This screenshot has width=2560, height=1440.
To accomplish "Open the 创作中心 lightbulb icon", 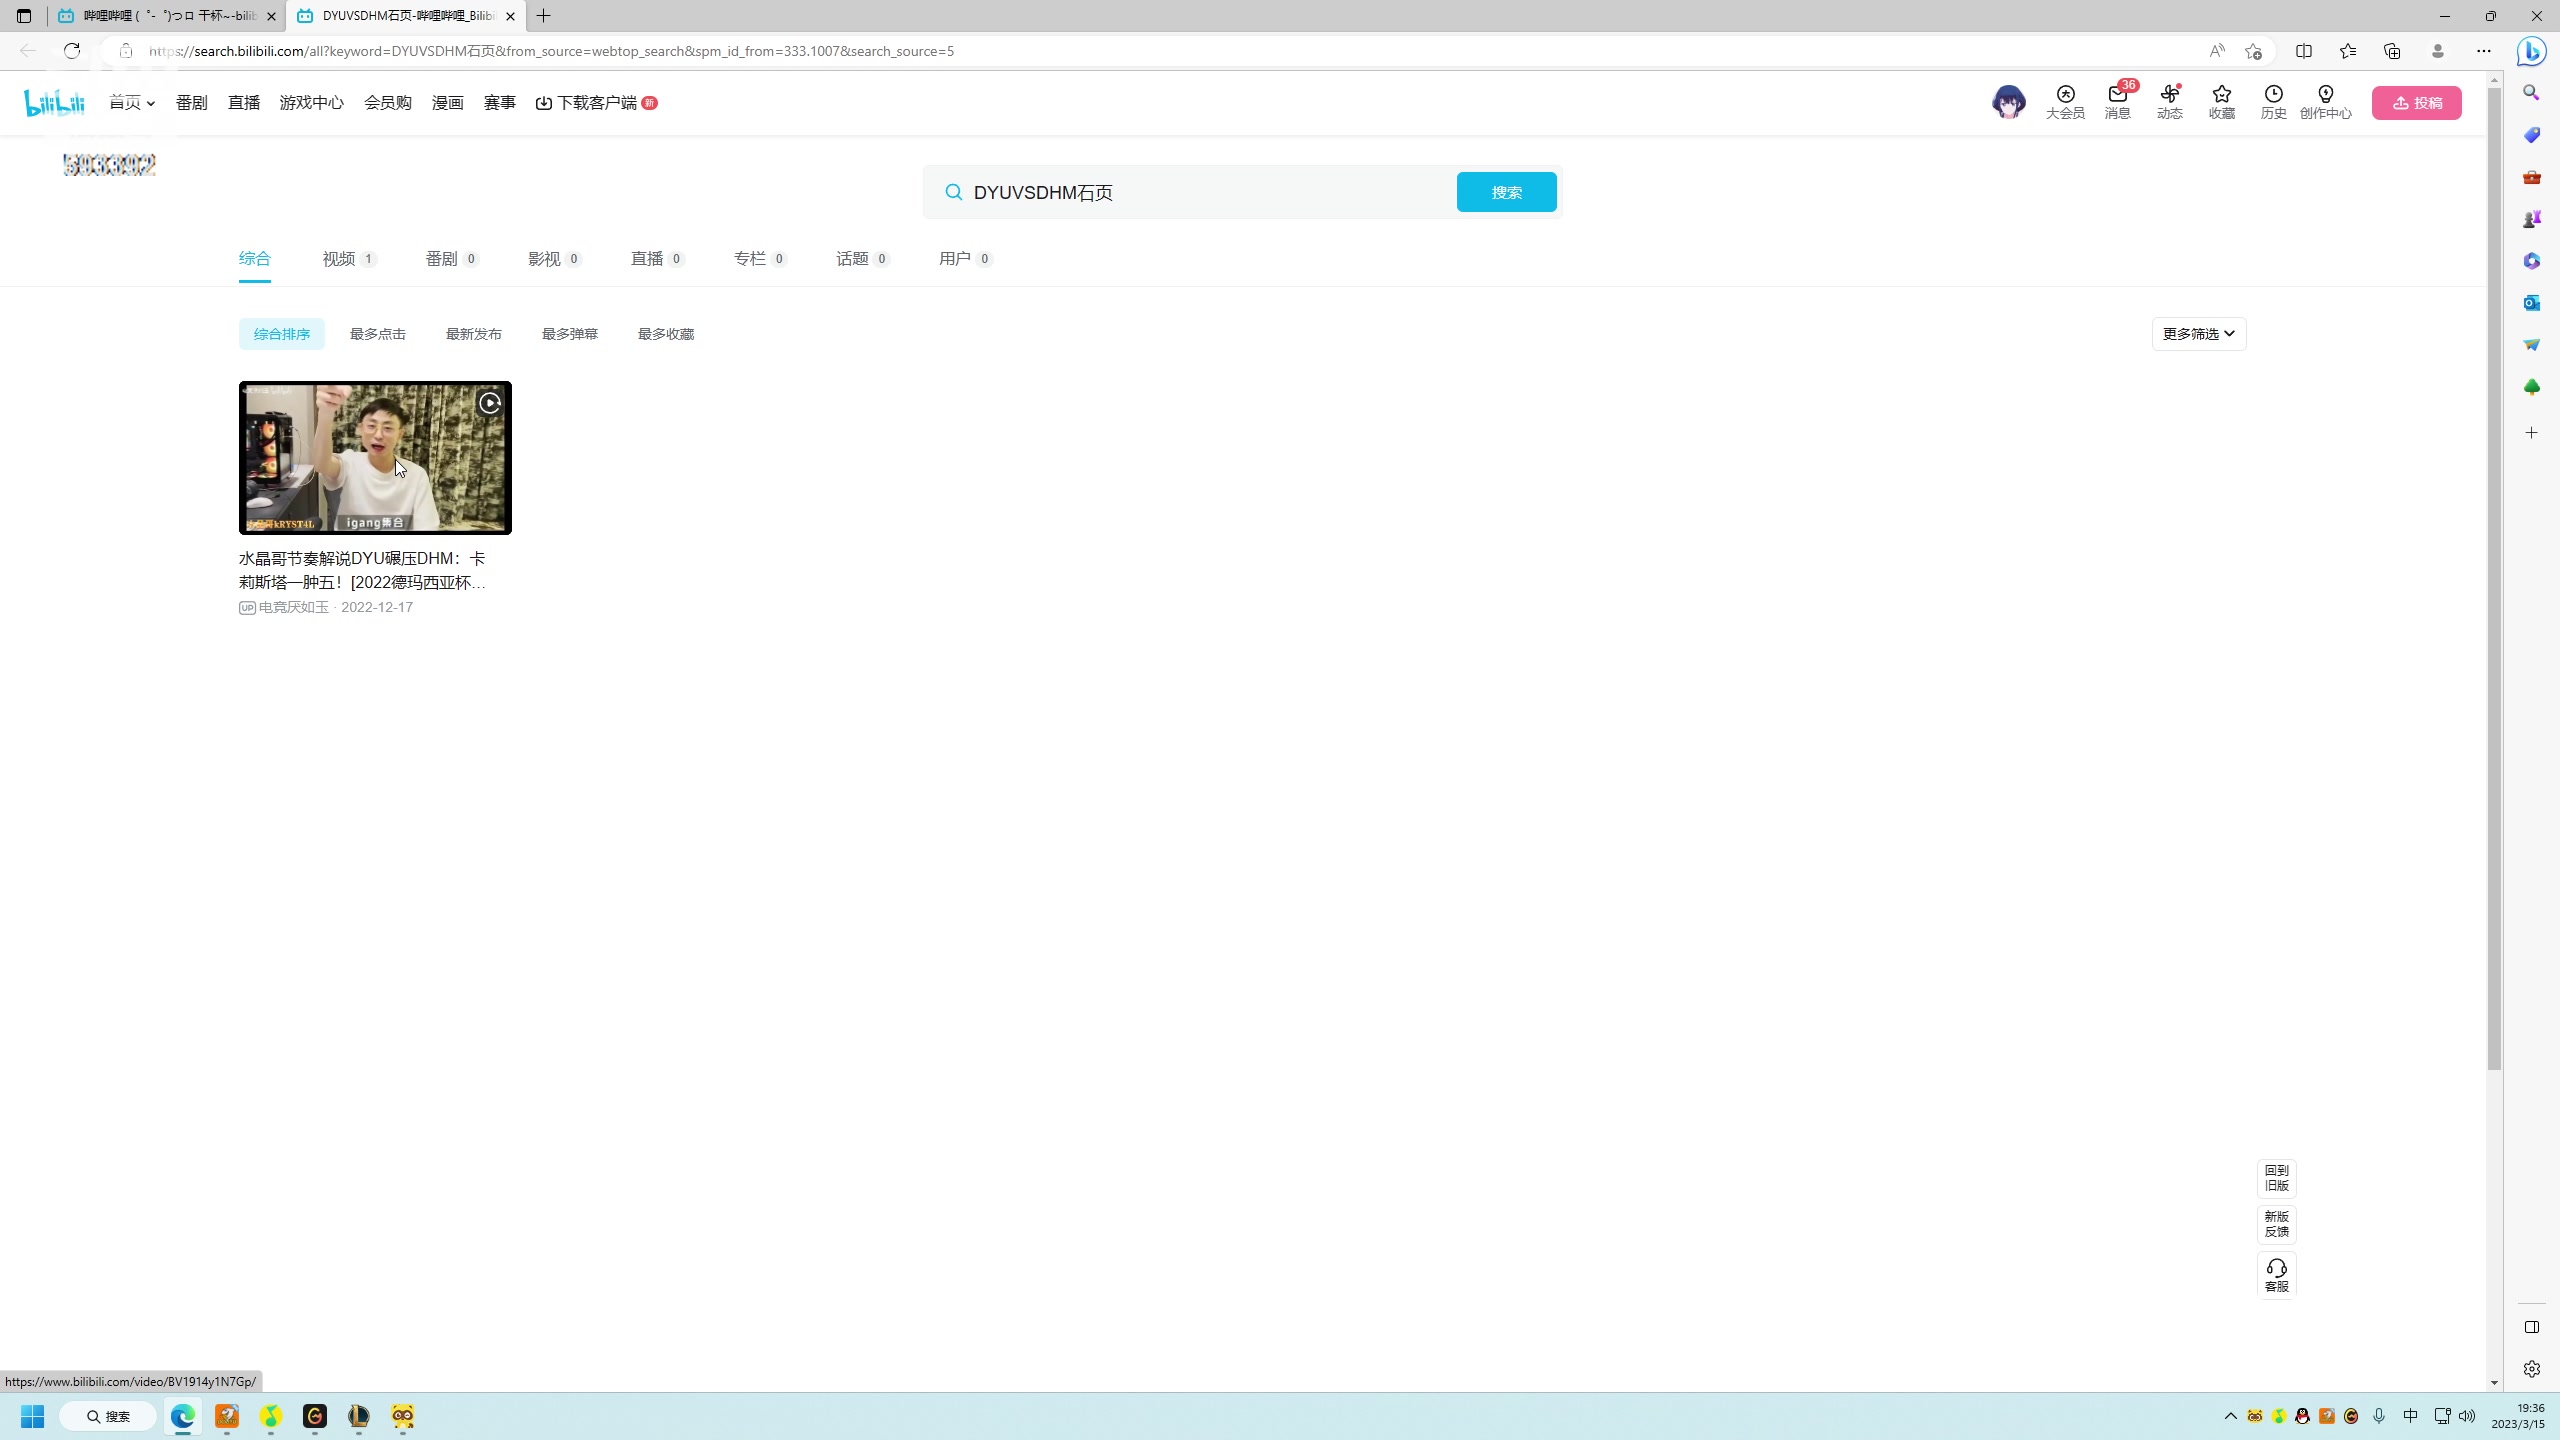I will (2326, 102).
